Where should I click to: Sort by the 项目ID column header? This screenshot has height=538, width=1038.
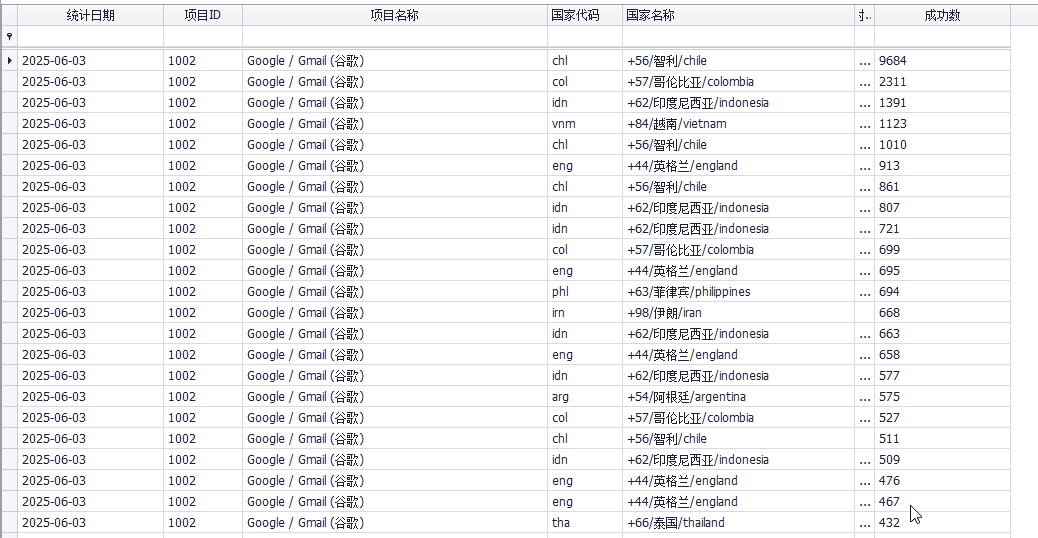click(x=203, y=15)
